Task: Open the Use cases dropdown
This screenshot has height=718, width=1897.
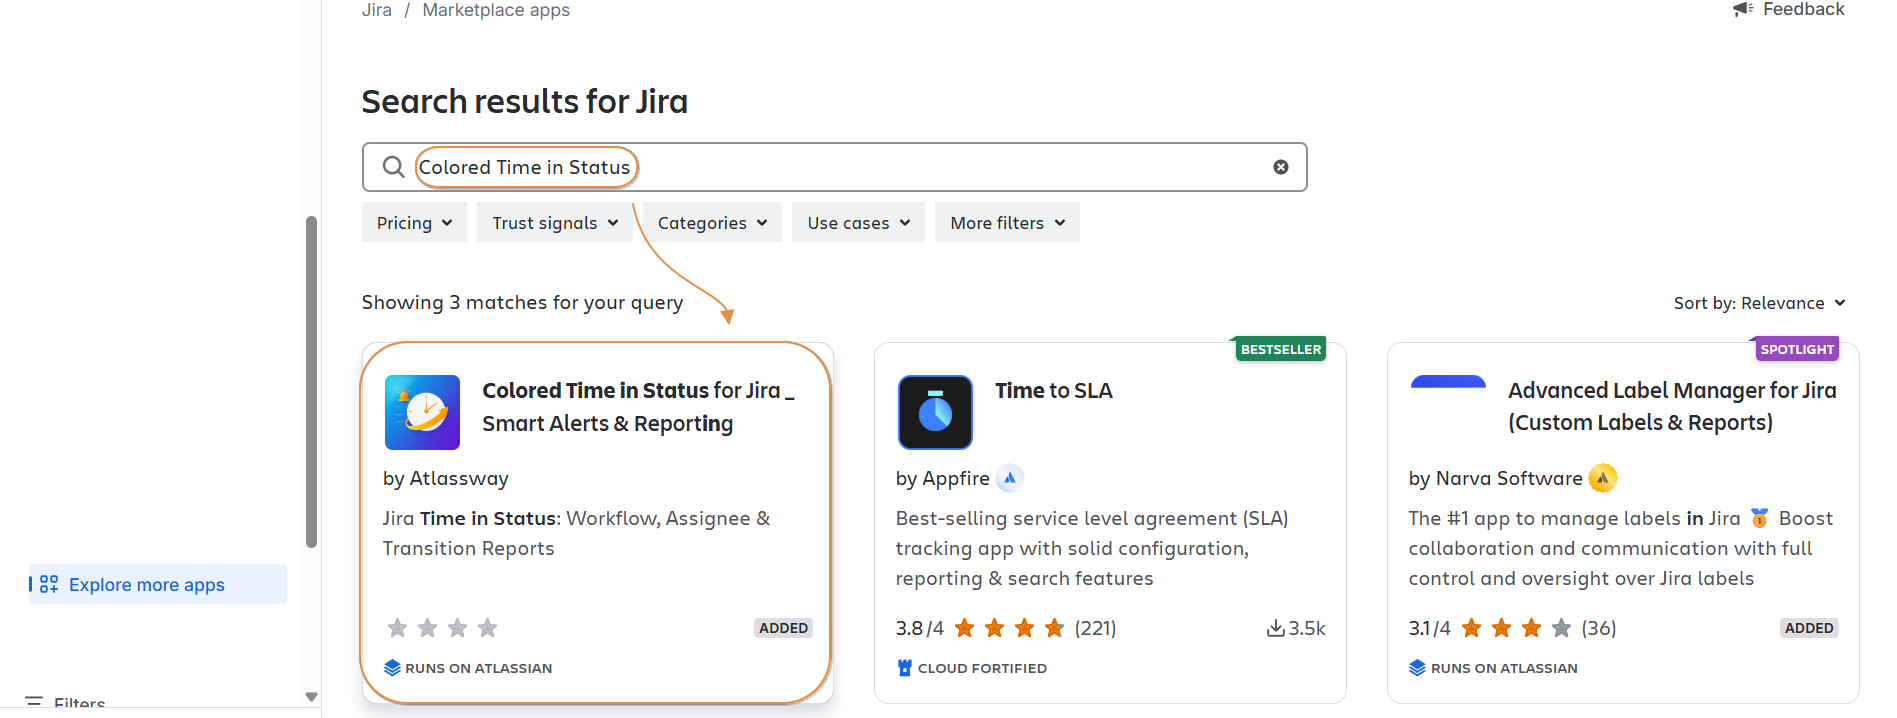Action: tap(858, 223)
